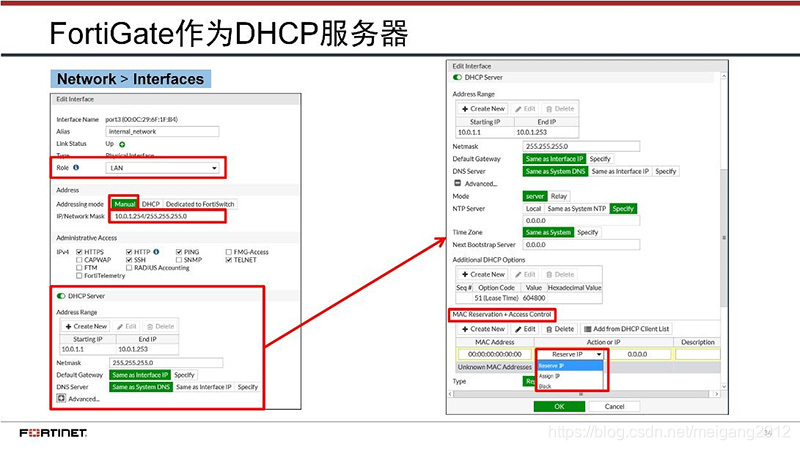Screen dimensions: 800x450
Task: Toggle DHCP Server switch in right panel
Action: (457, 78)
